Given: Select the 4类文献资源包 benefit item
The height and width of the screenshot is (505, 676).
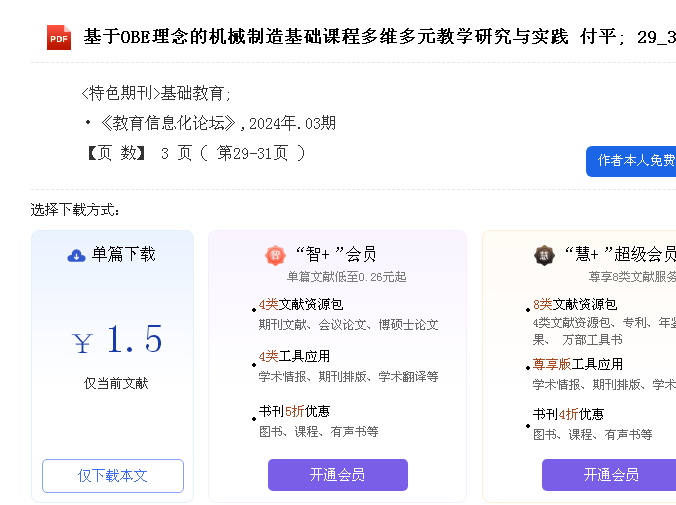Looking at the screenshot, I should 300,304.
